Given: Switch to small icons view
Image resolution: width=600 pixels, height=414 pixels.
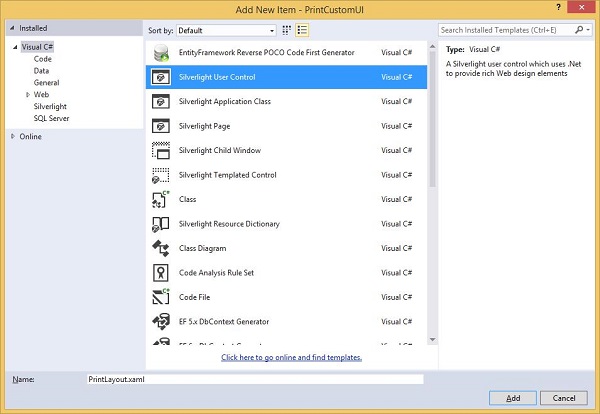Looking at the screenshot, I should (x=287, y=30).
